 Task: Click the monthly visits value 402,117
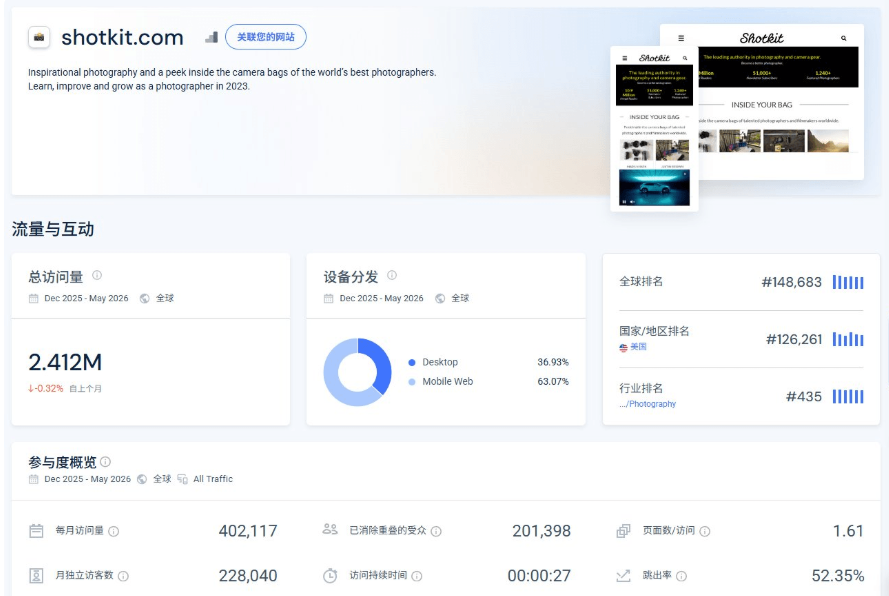point(248,531)
